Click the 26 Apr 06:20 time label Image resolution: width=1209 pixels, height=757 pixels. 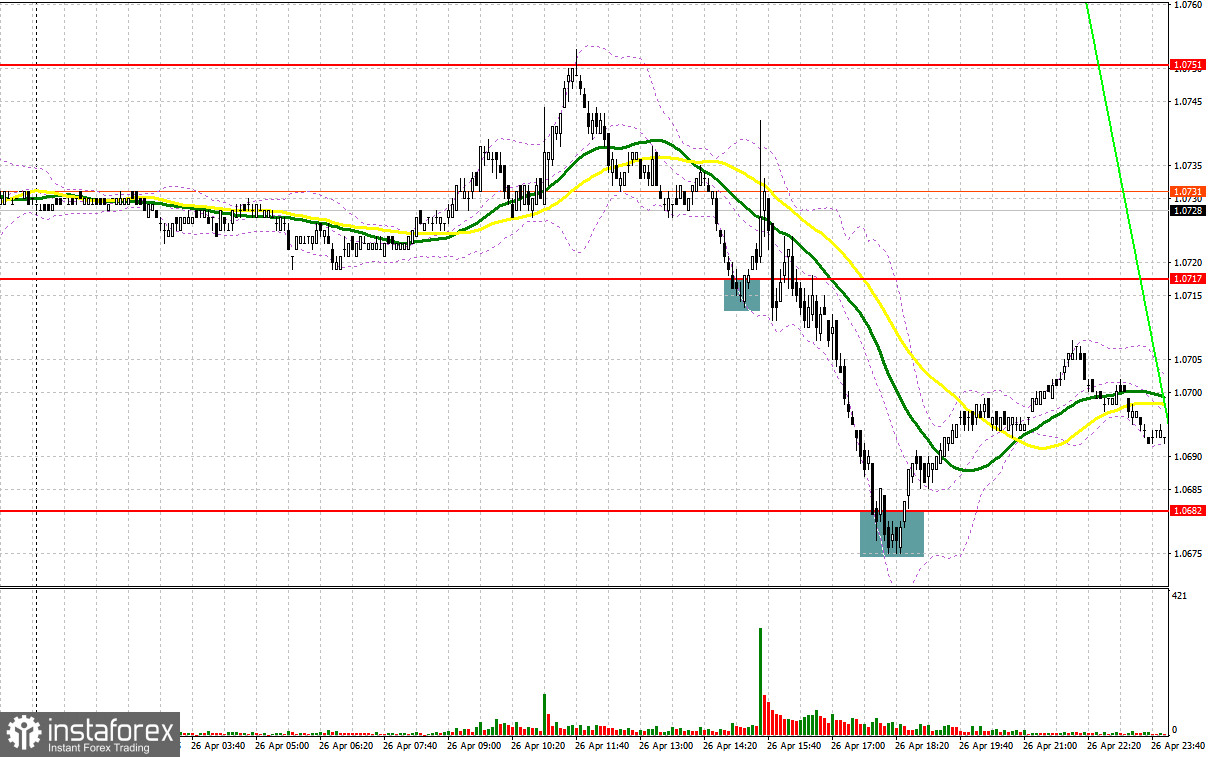click(346, 745)
